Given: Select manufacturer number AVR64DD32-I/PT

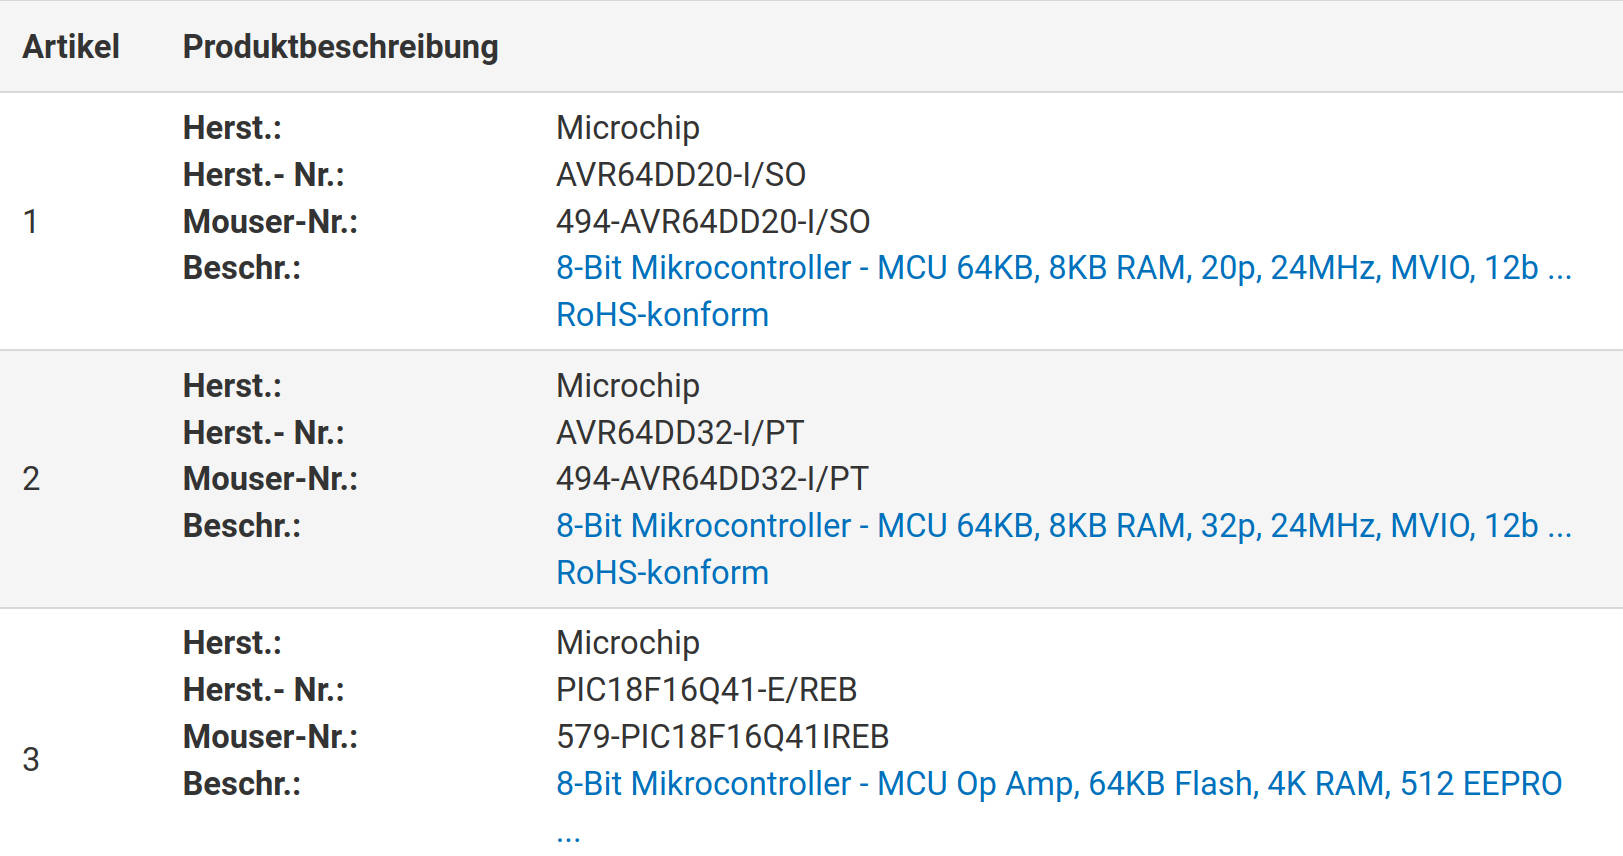Looking at the screenshot, I should pos(680,433).
